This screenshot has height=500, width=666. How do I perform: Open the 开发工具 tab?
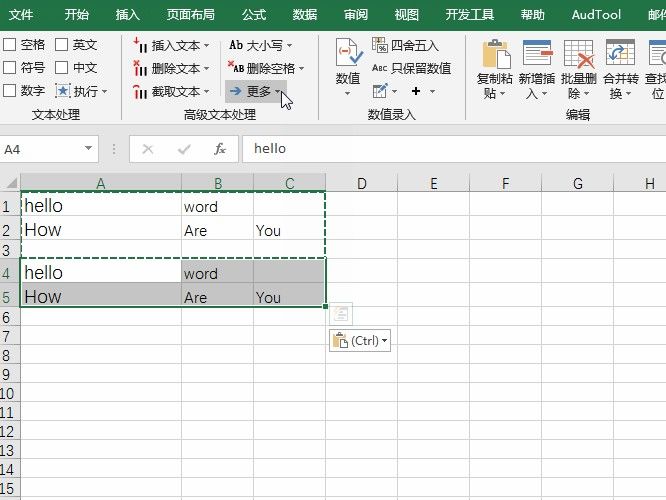click(x=470, y=15)
